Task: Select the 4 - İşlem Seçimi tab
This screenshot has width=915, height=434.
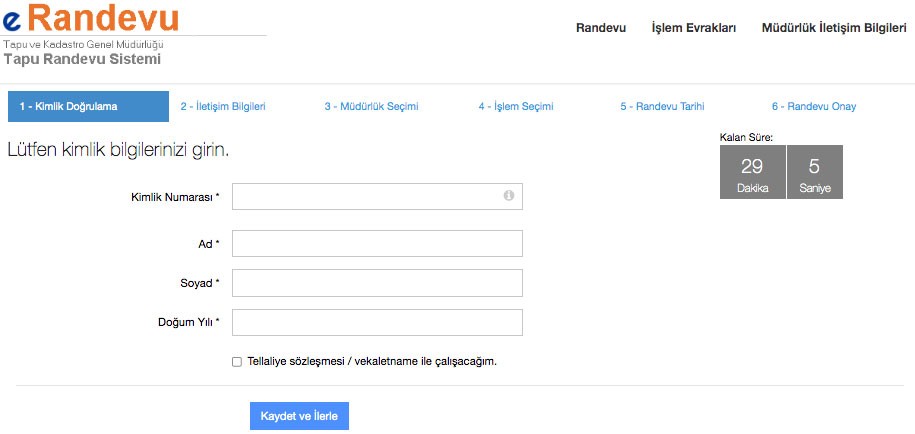Action: [515, 106]
